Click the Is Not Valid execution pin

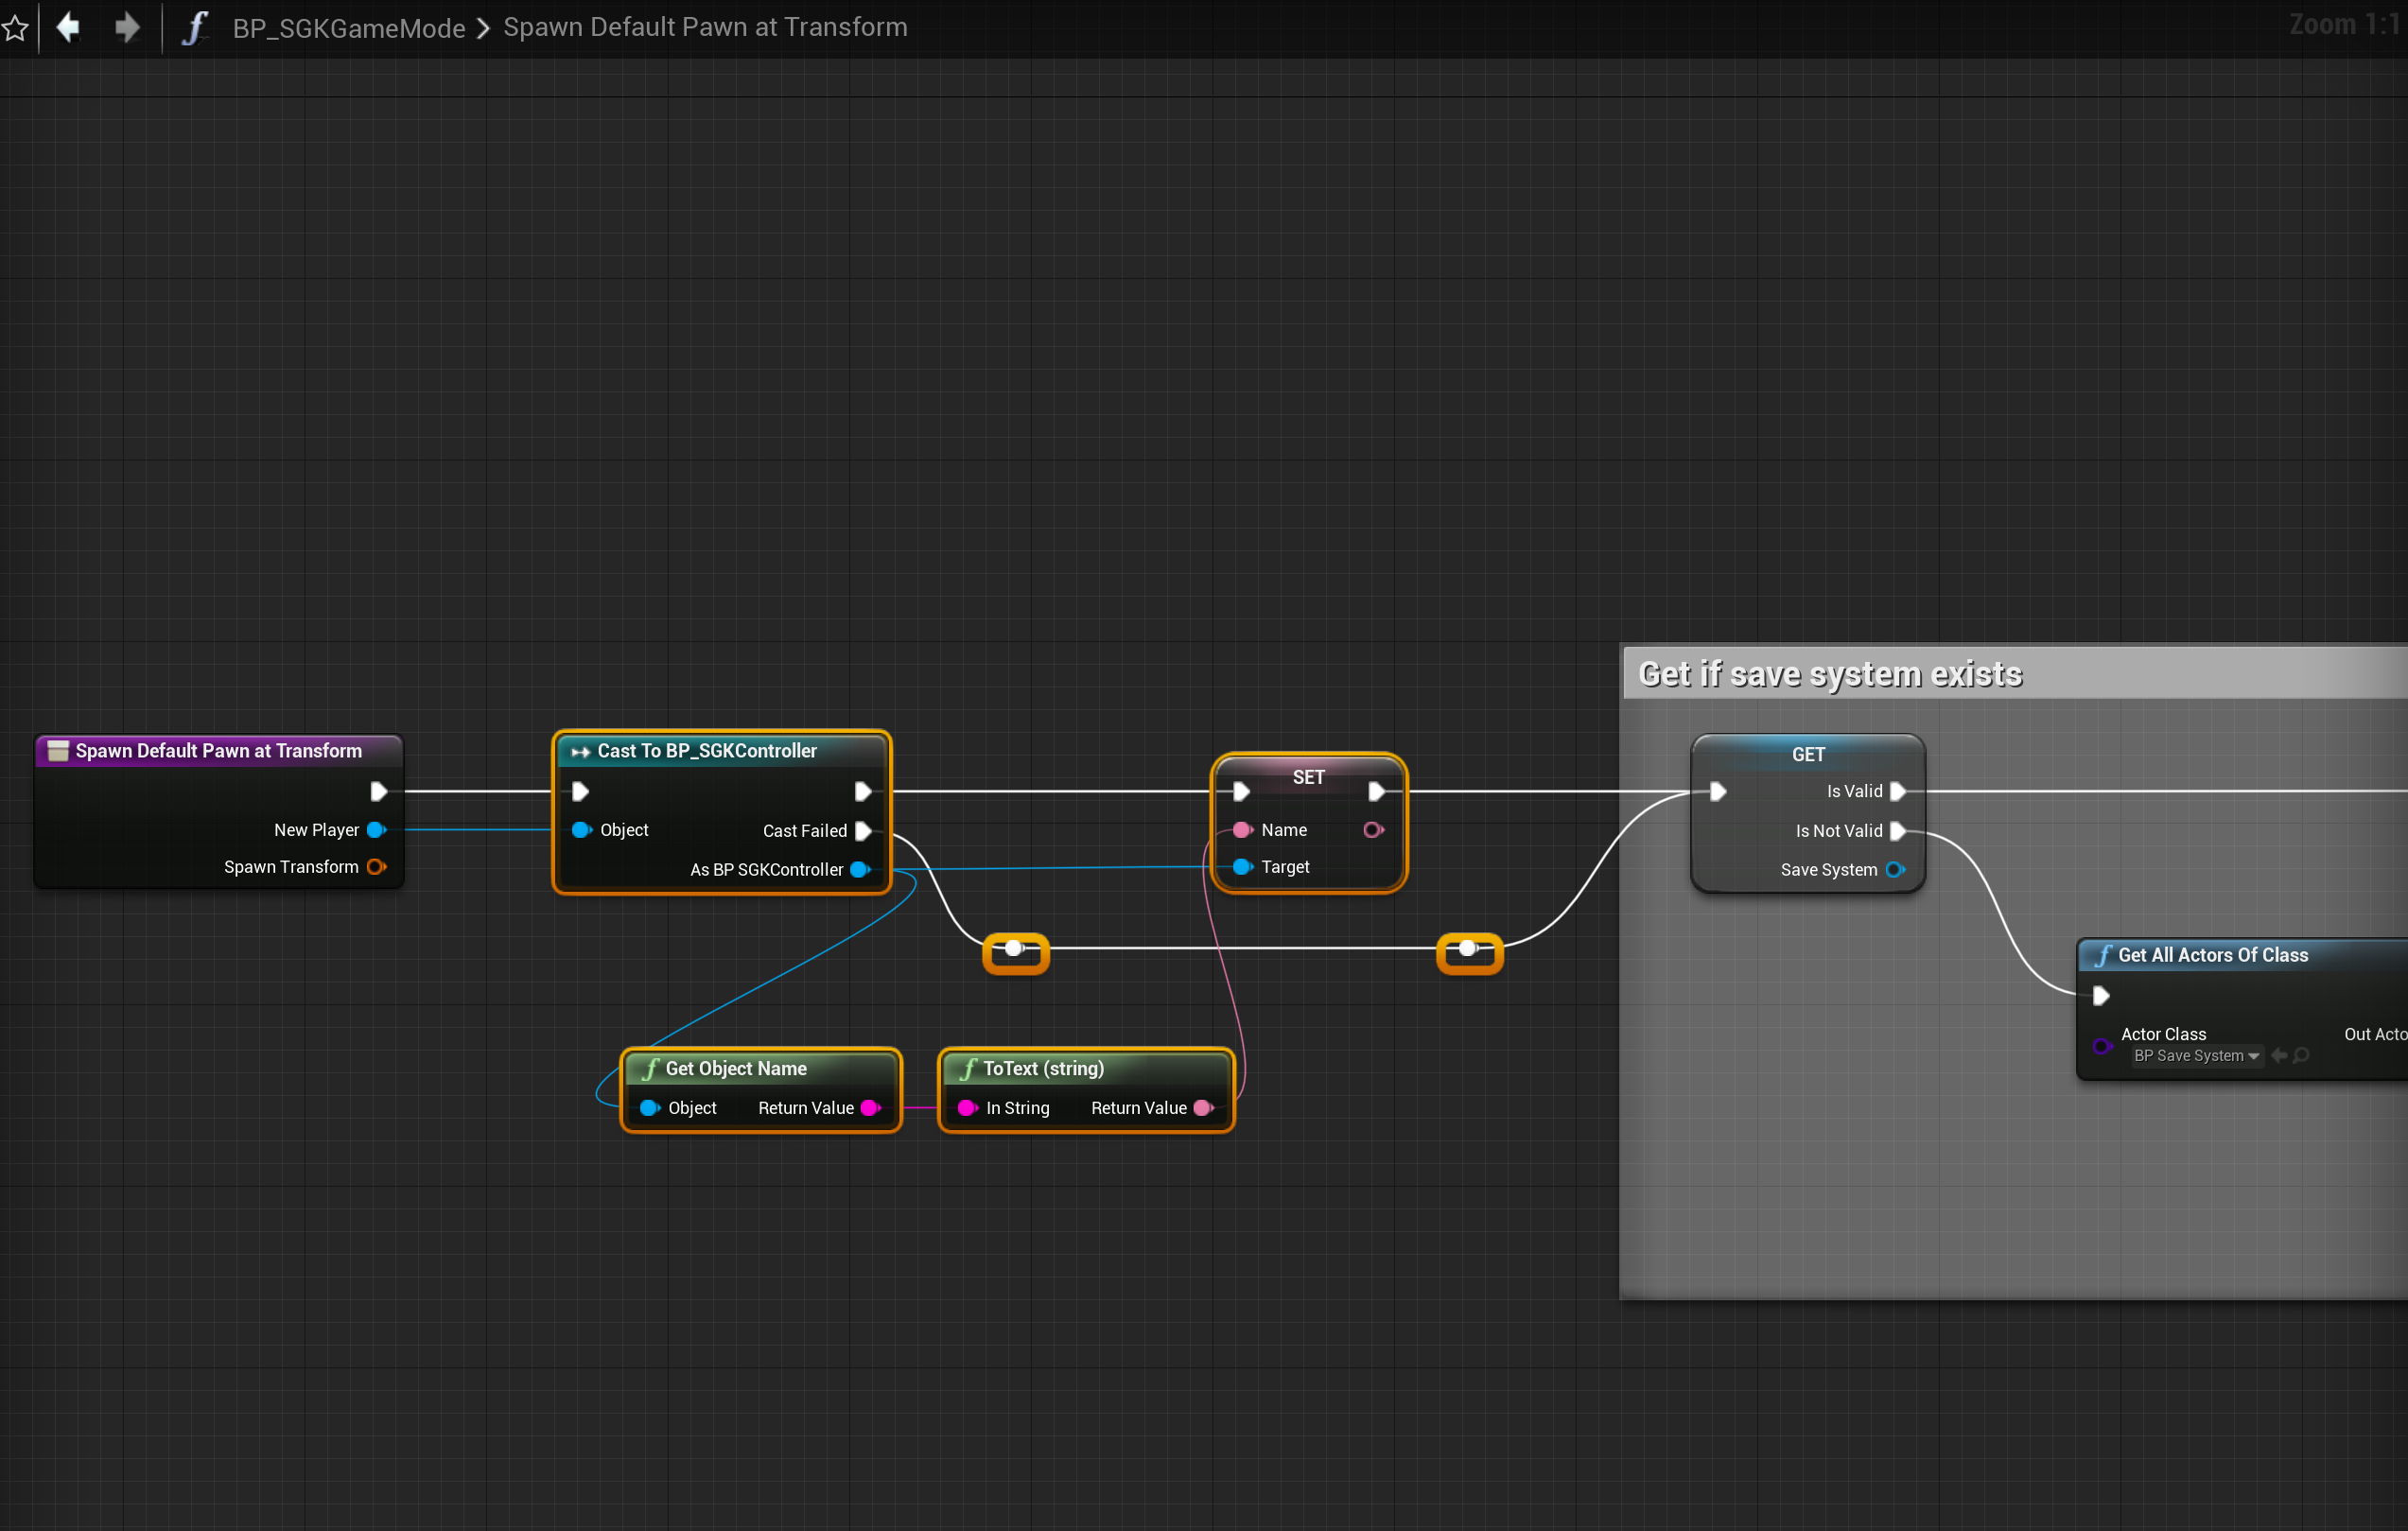[x=1897, y=831]
